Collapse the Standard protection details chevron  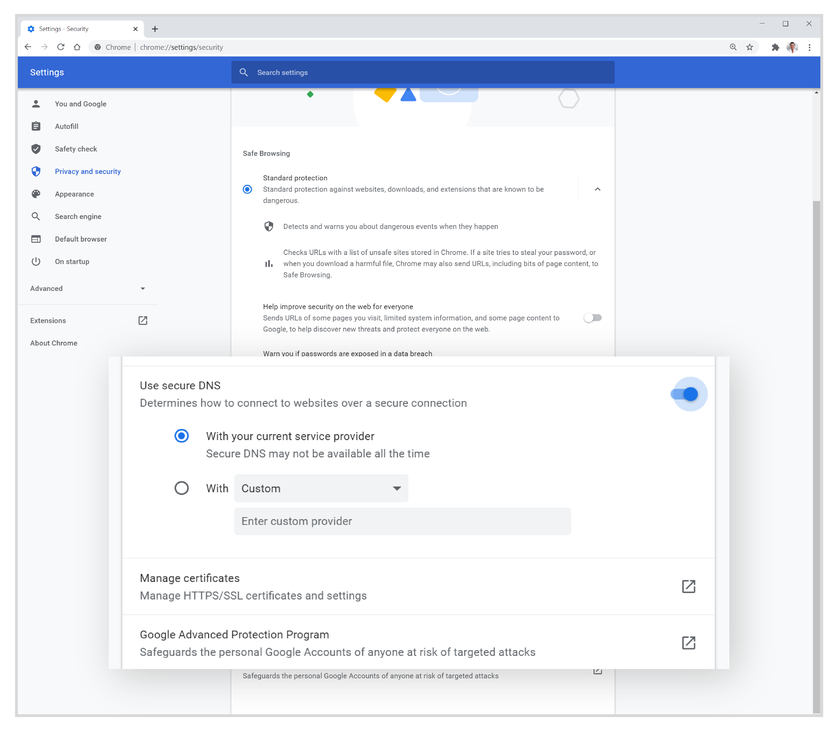click(x=597, y=189)
